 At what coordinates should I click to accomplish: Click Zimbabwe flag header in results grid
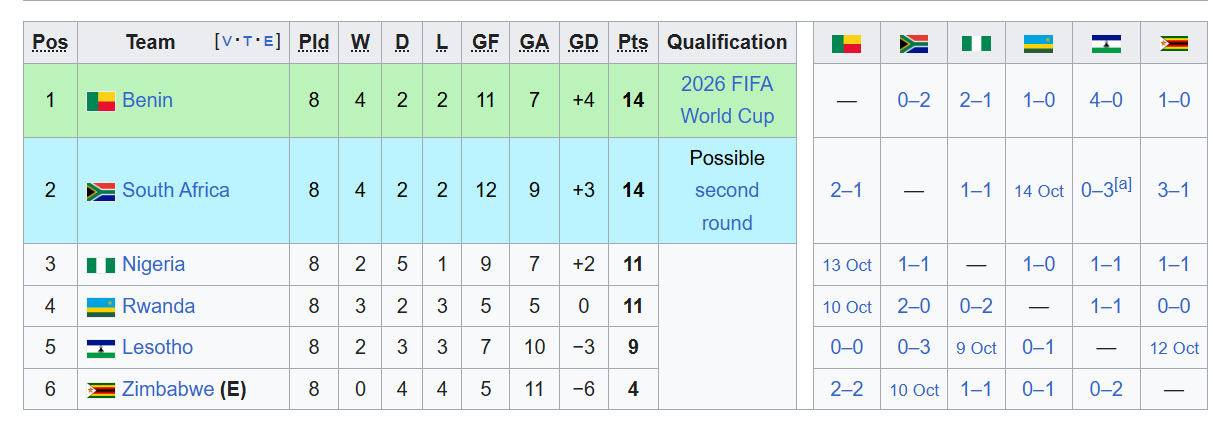tap(1173, 44)
